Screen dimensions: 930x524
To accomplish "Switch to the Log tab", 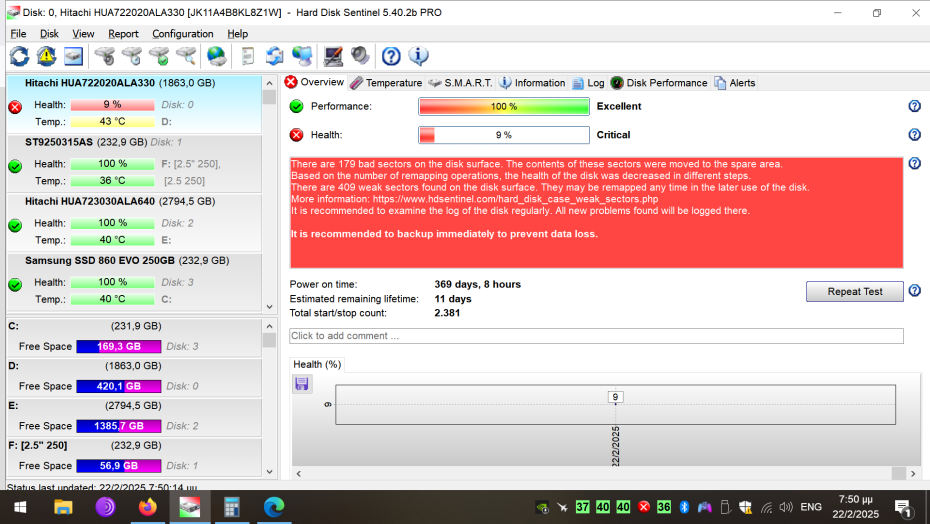I will [588, 83].
